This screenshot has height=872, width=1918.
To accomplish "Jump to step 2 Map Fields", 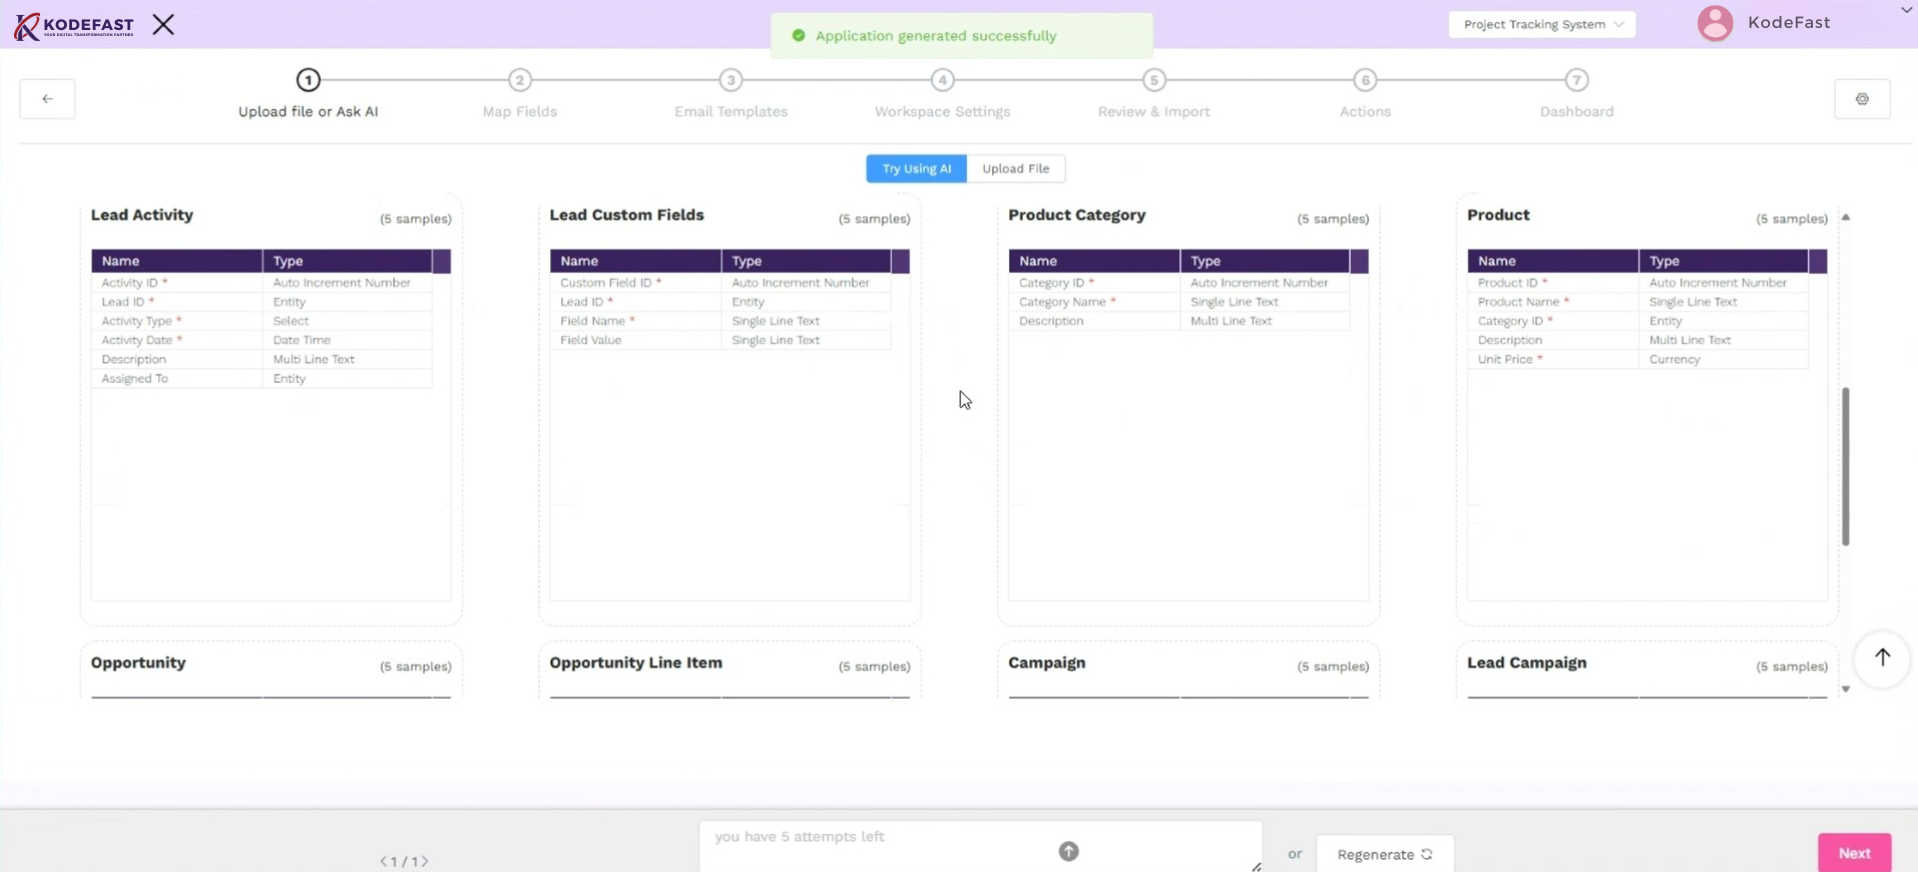I will [519, 80].
